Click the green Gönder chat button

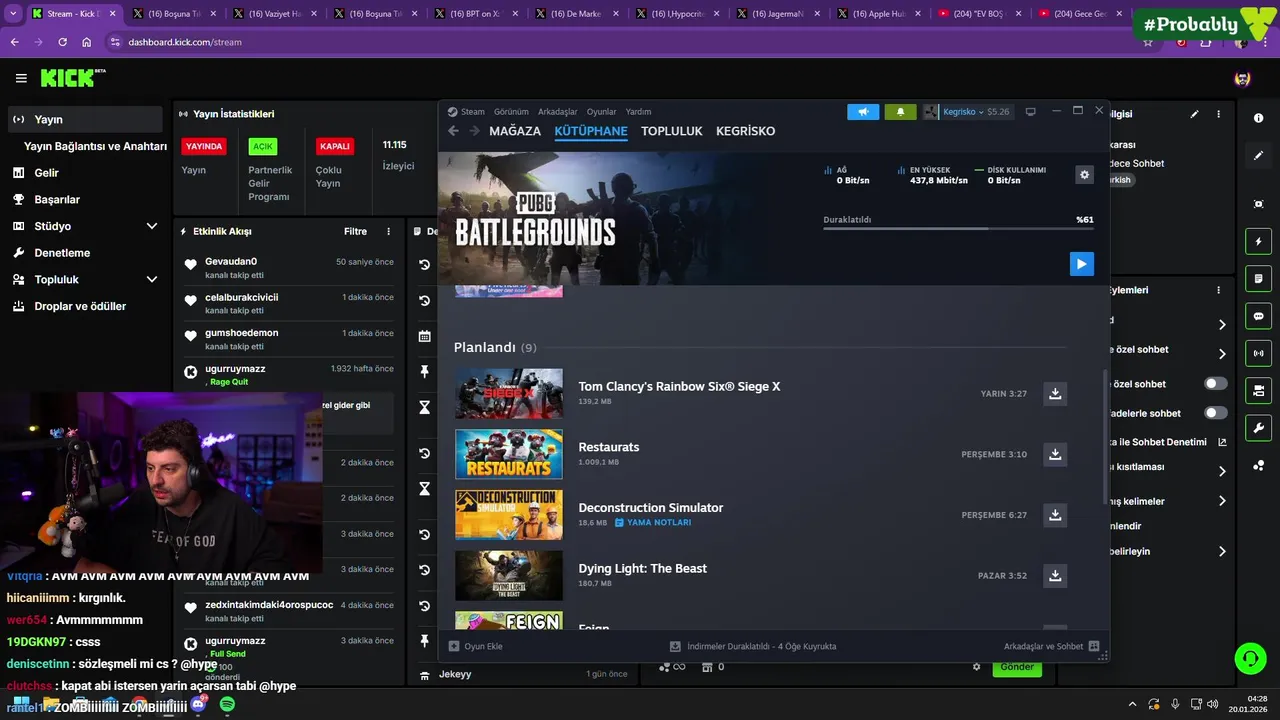pyautogui.click(x=1017, y=667)
